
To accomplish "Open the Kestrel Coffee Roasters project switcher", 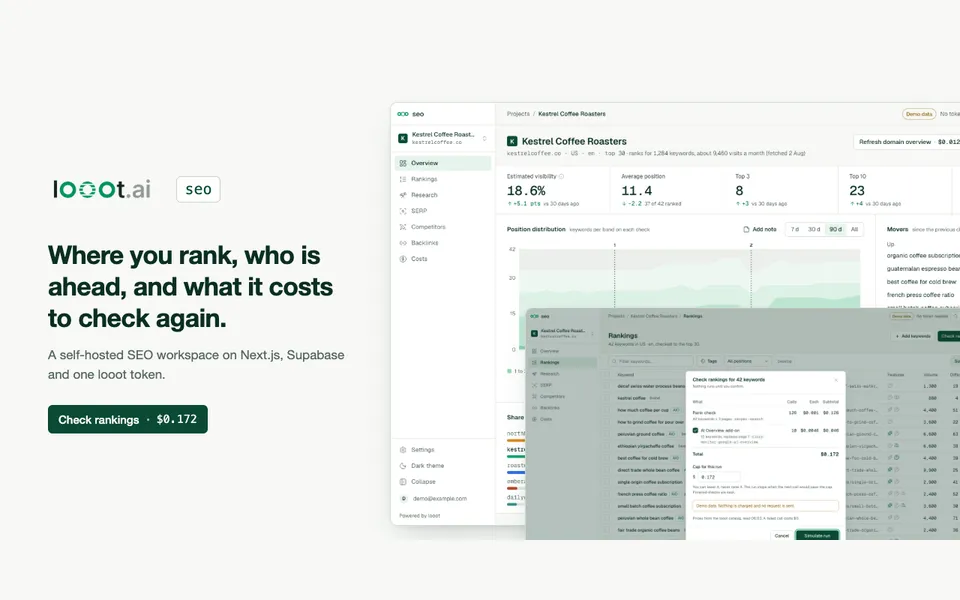I will pyautogui.click(x=443, y=138).
